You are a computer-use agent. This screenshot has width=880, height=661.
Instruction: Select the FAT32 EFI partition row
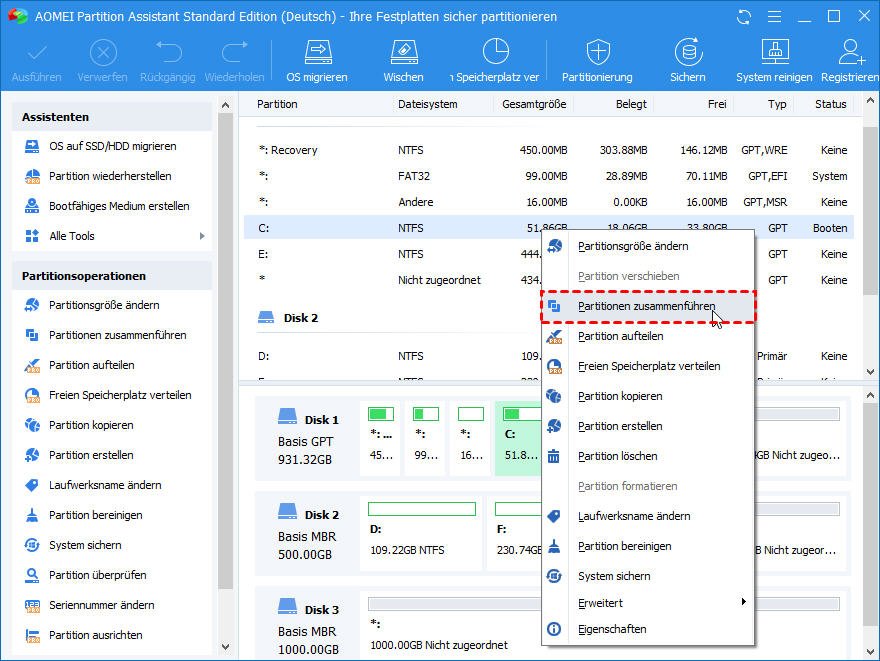(549, 176)
